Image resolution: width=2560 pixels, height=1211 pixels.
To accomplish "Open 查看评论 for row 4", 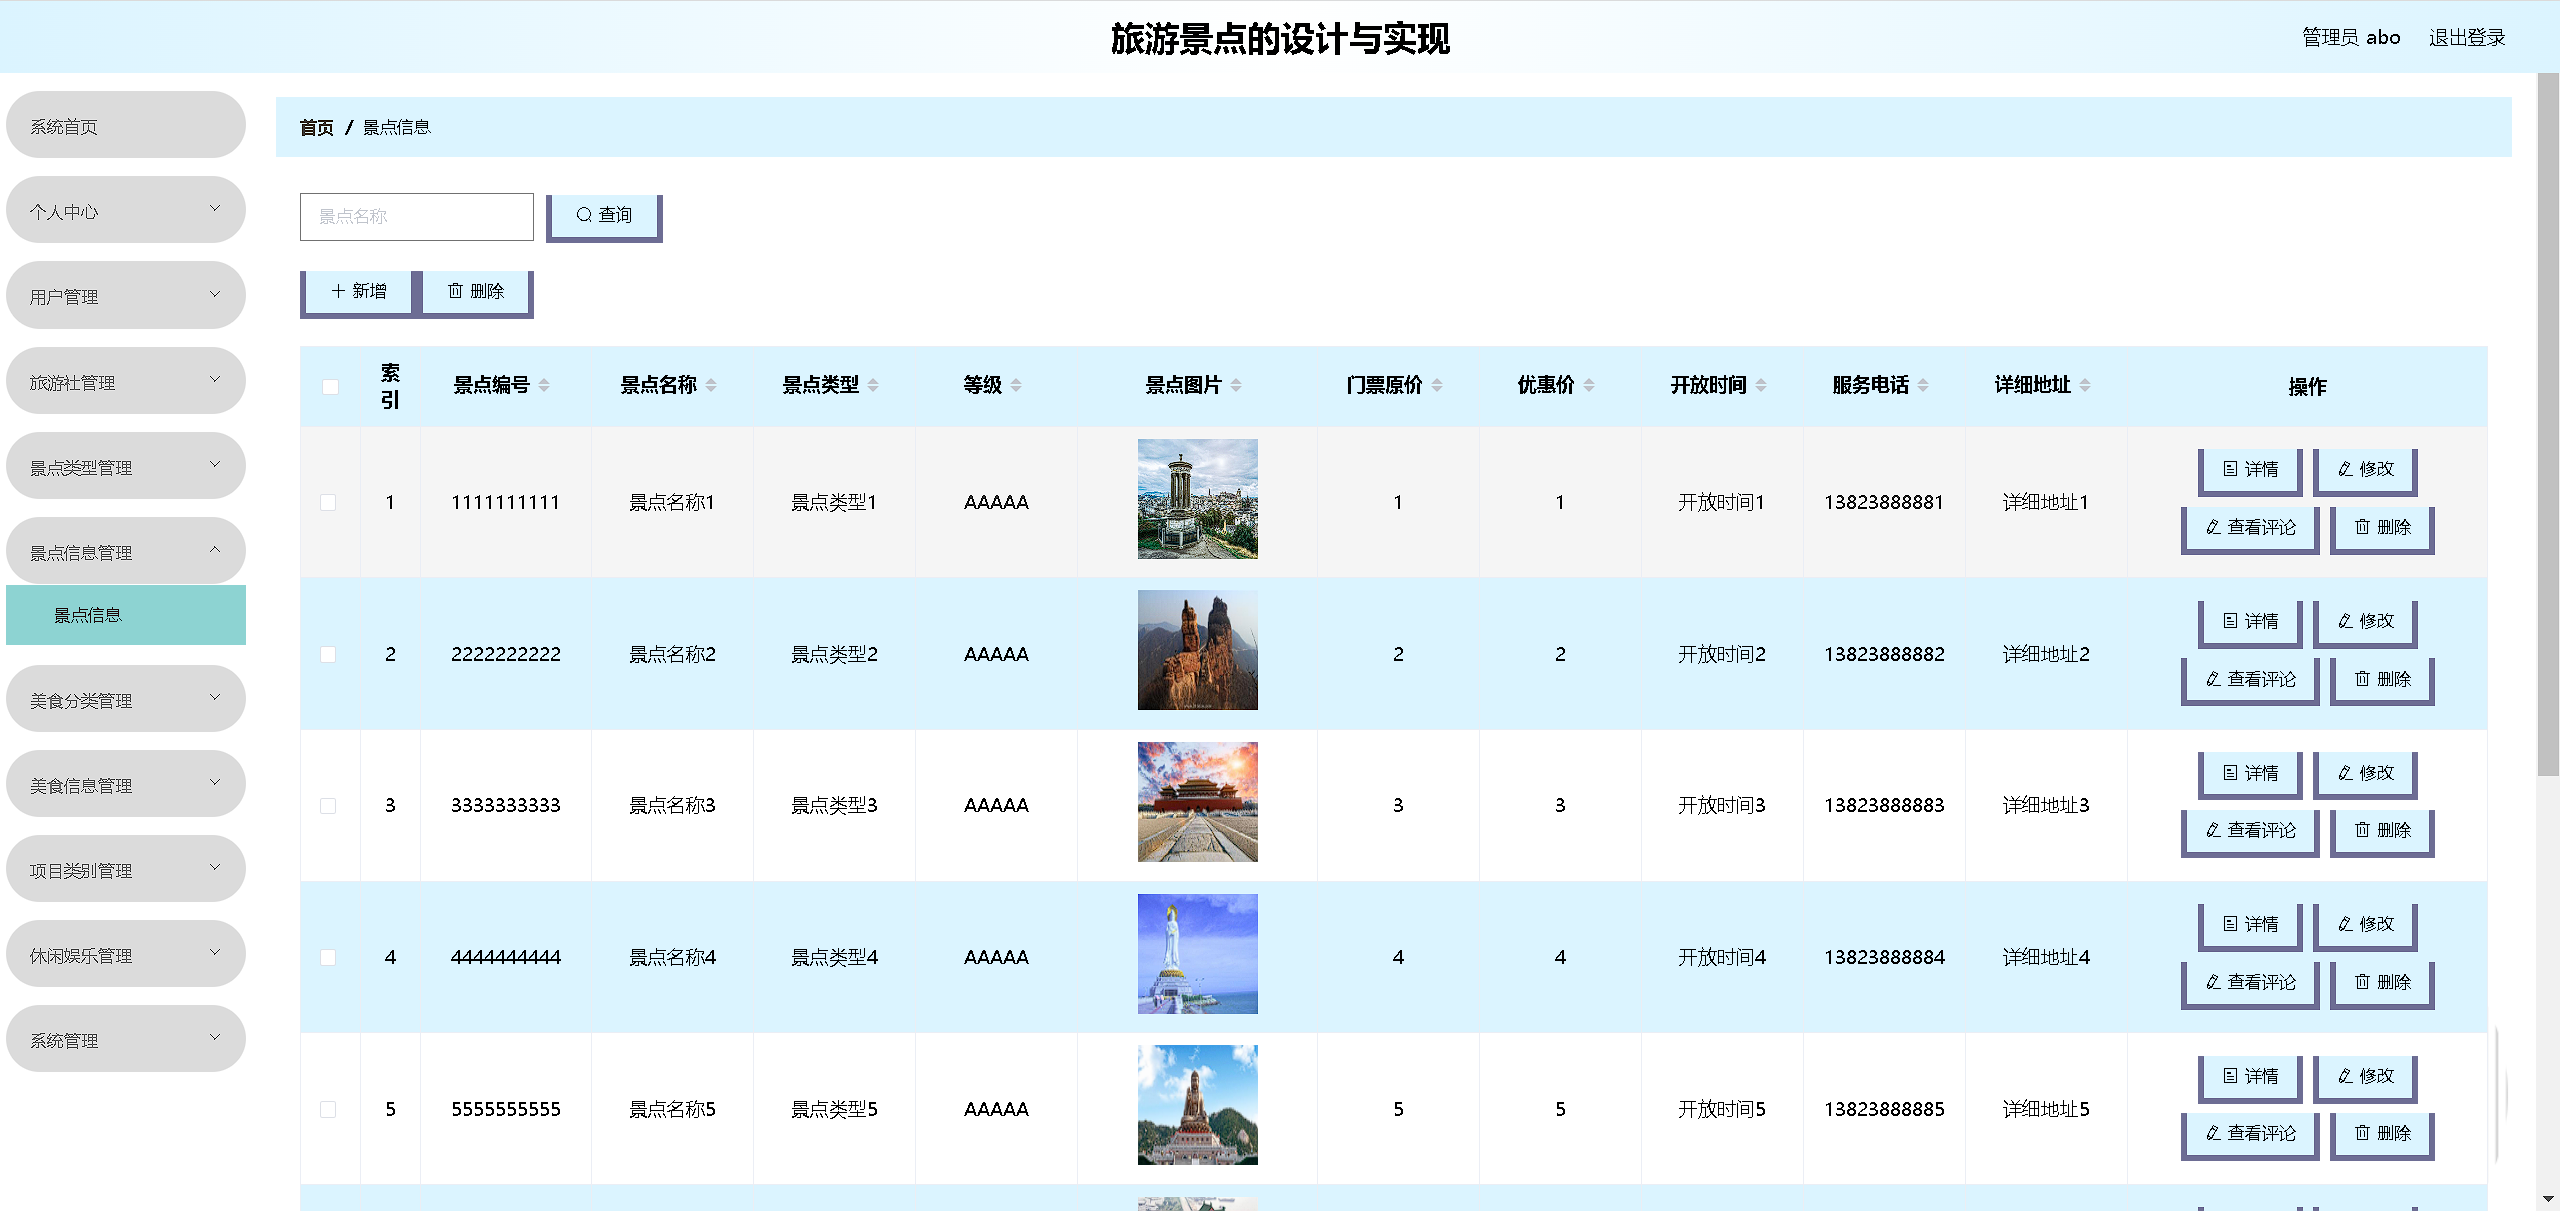I will (2250, 982).
